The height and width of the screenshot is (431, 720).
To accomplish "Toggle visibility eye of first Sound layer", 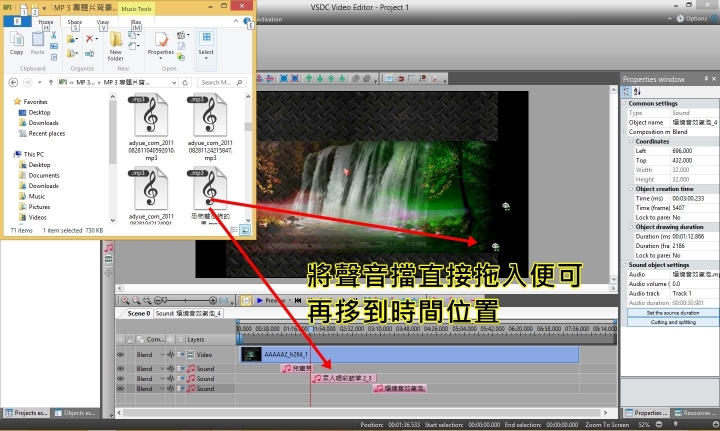I will 120,369.
